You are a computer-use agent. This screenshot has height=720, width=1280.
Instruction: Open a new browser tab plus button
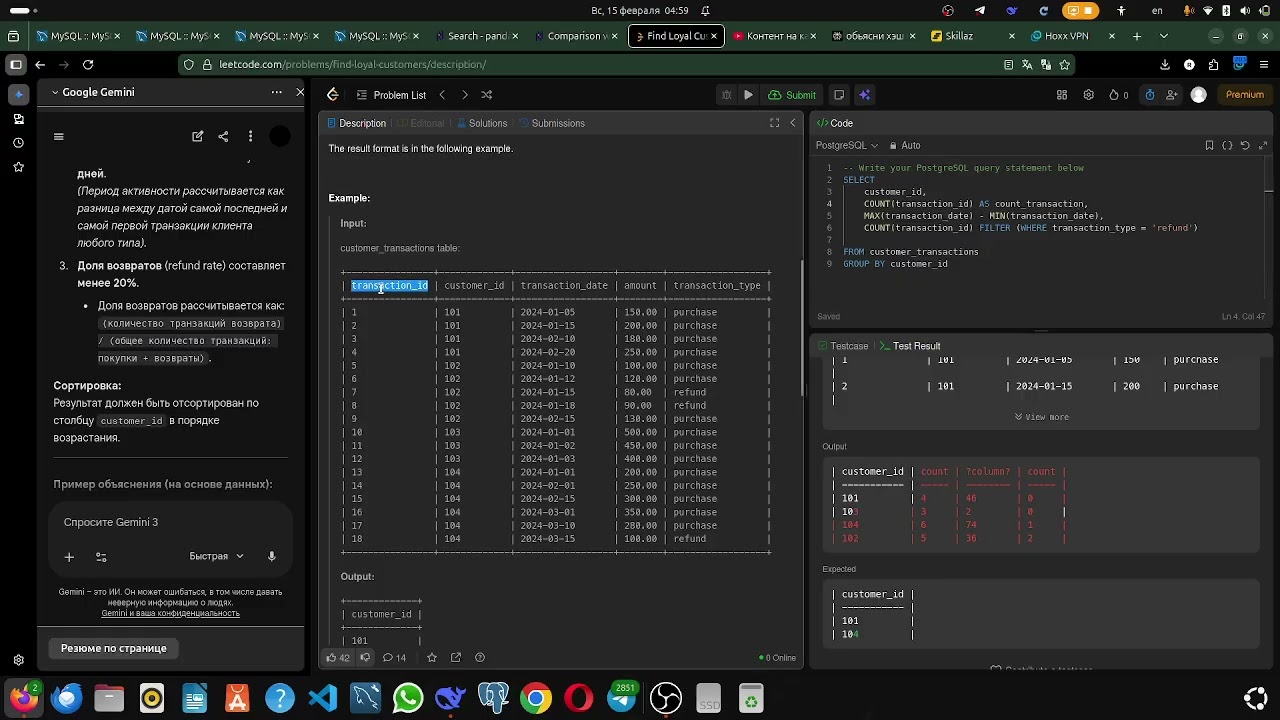pos(1137,36)
